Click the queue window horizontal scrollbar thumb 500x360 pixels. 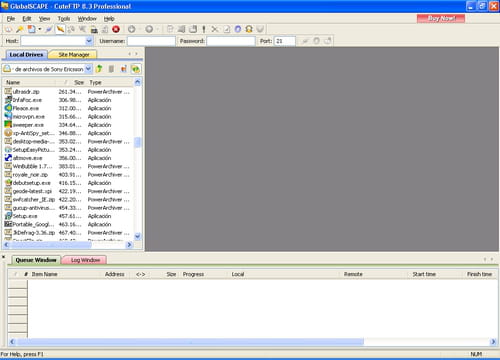tap(190, 342)
